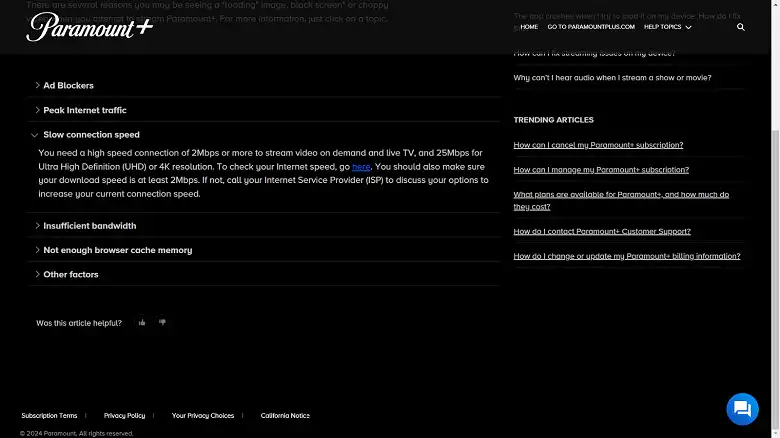Click the Paramount+ logo
The height and width of the screenshot is (438, 780).
[x=90, y=27]
